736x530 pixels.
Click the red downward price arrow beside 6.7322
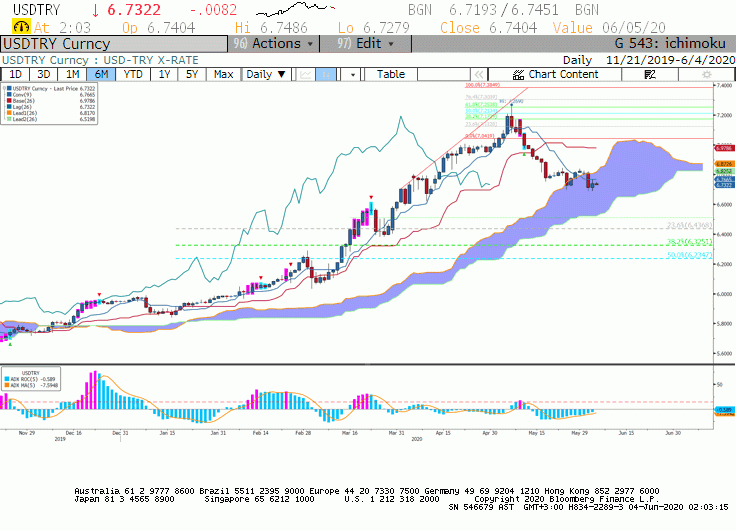point(96,10)
